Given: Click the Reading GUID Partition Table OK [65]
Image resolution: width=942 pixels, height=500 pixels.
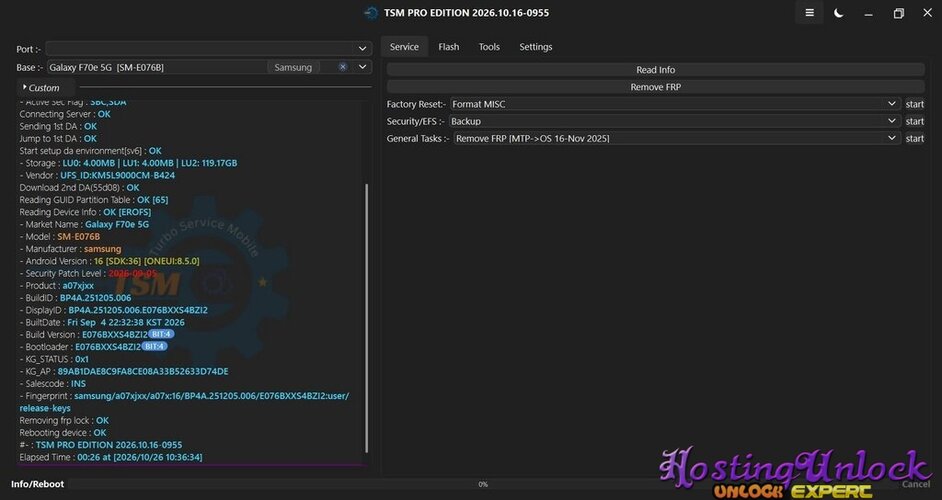Looking at the screenshot, I should [94, 200].
